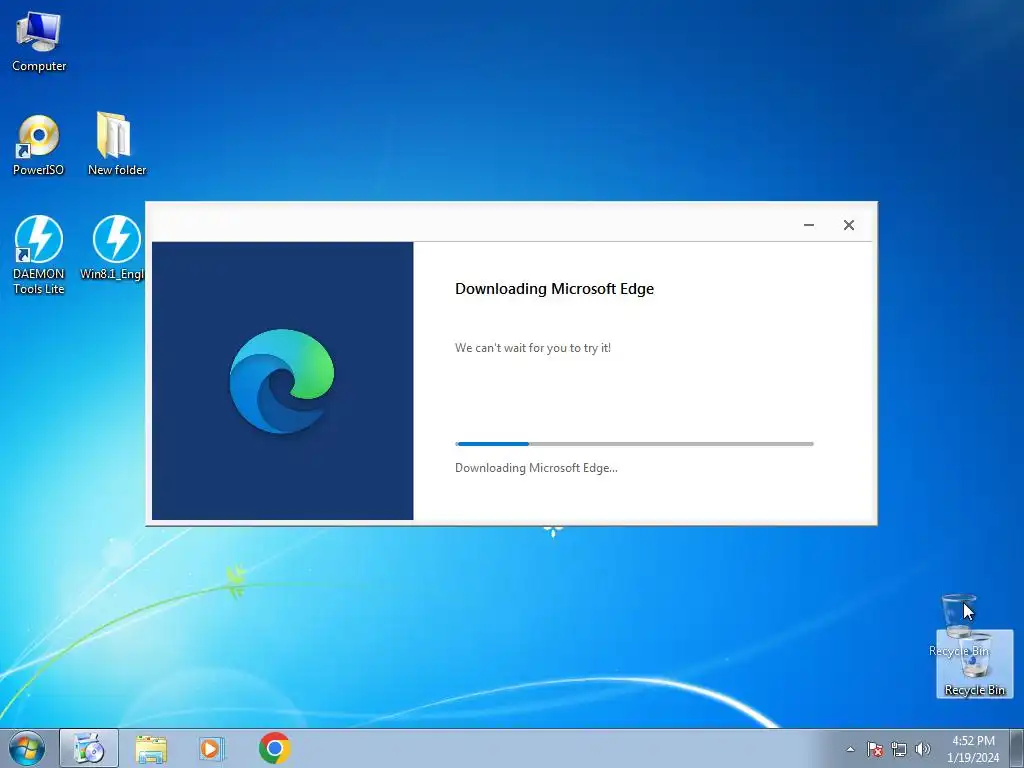Viewport: 1024px width, 768px height.
Task: Click the taskbar clock showing 4:52 PM
Action: pyautogui.click(x=973, y=749)
